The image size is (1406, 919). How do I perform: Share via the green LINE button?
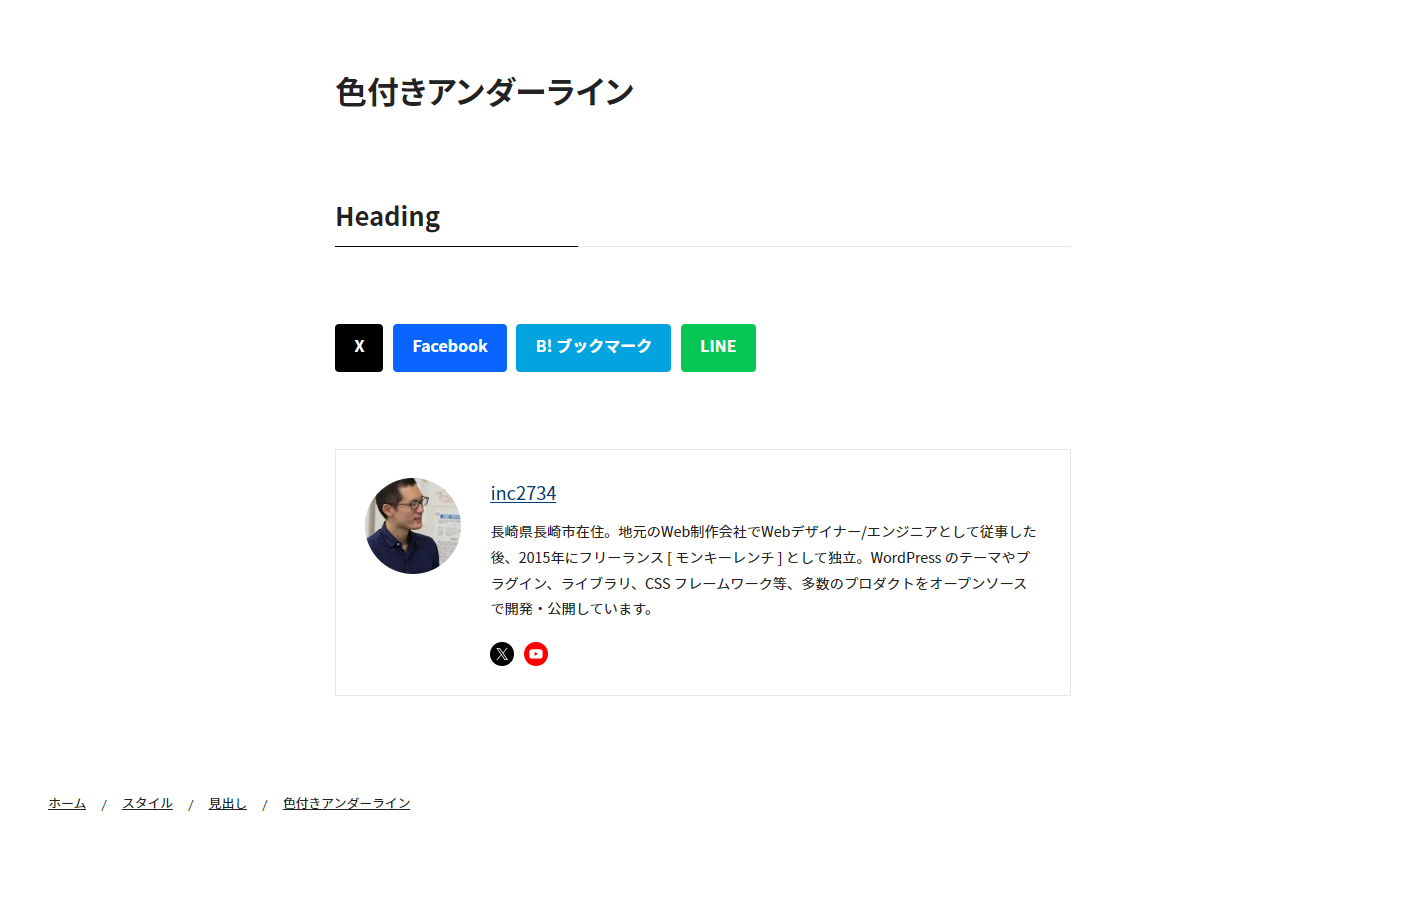tap(718, 348)
